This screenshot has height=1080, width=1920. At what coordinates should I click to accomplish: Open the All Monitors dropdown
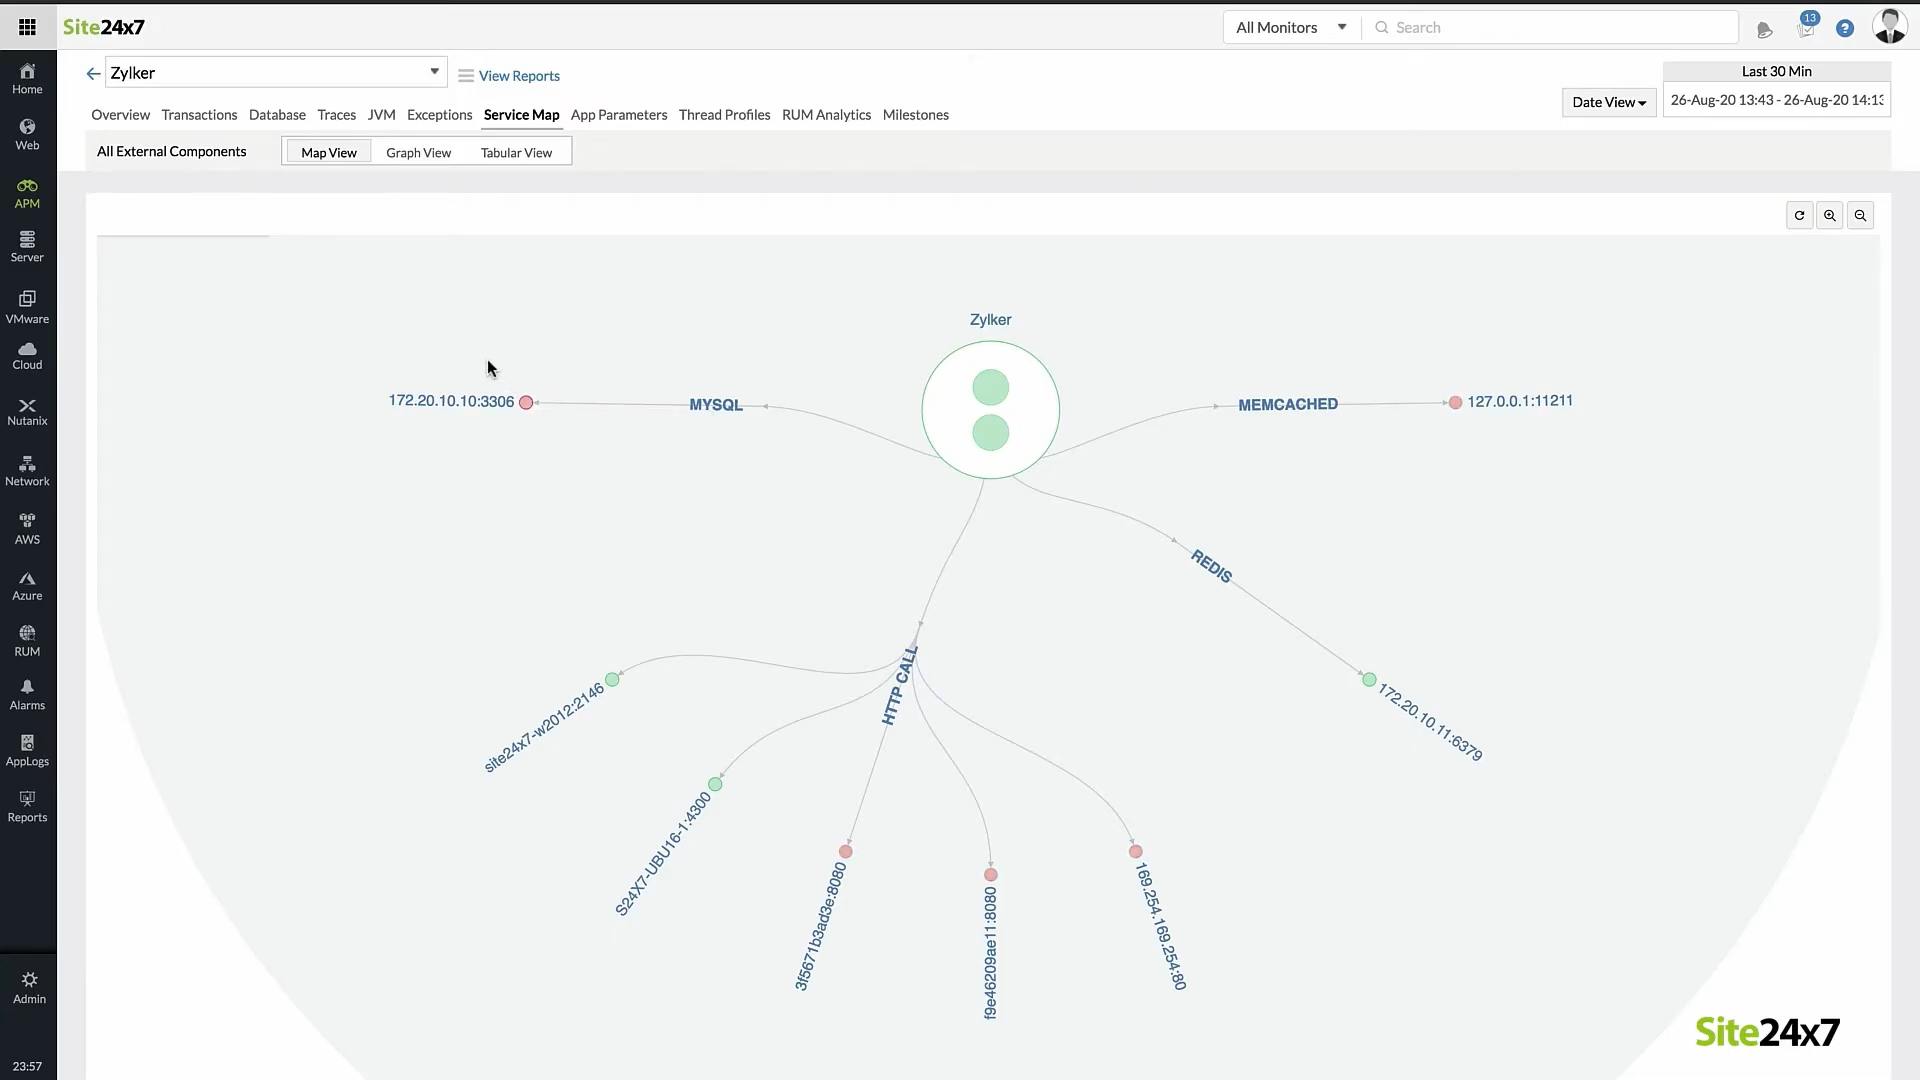(1291, 27)
